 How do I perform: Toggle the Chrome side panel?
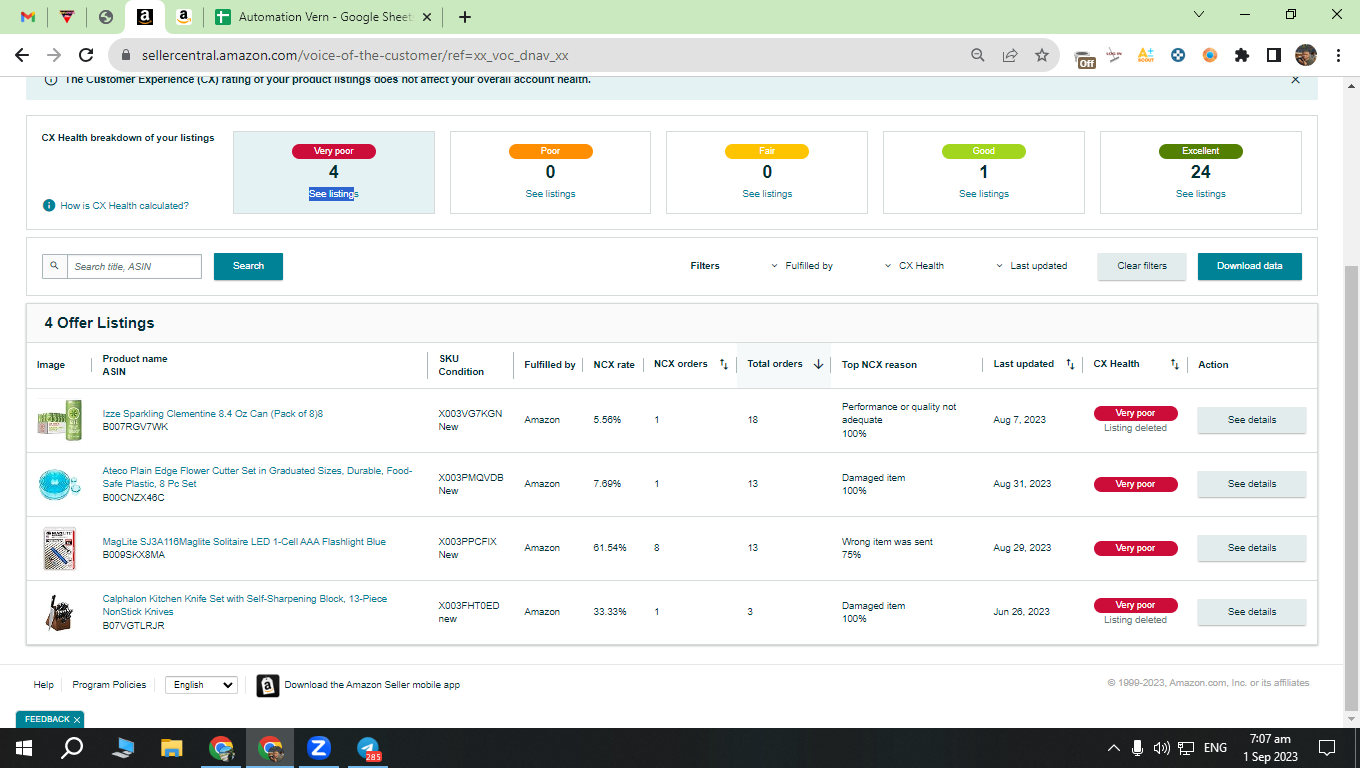1274,56
